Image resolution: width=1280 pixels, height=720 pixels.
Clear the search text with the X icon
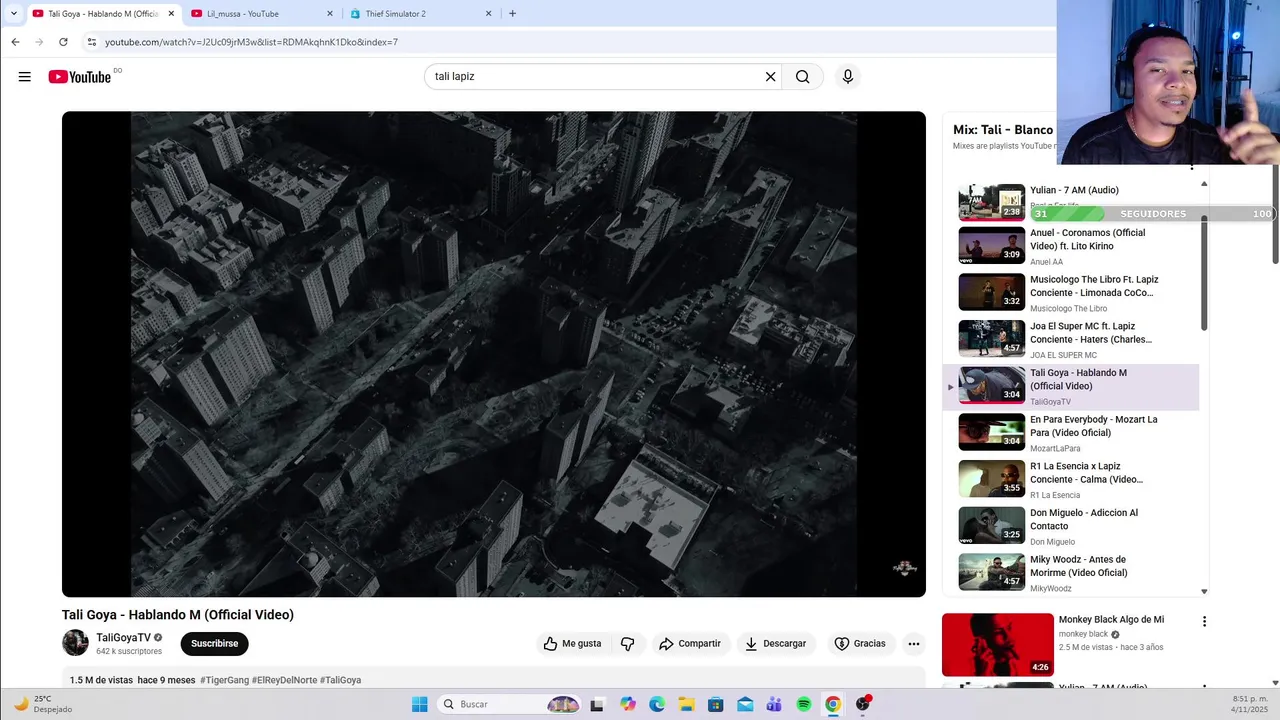click(770, 77)
